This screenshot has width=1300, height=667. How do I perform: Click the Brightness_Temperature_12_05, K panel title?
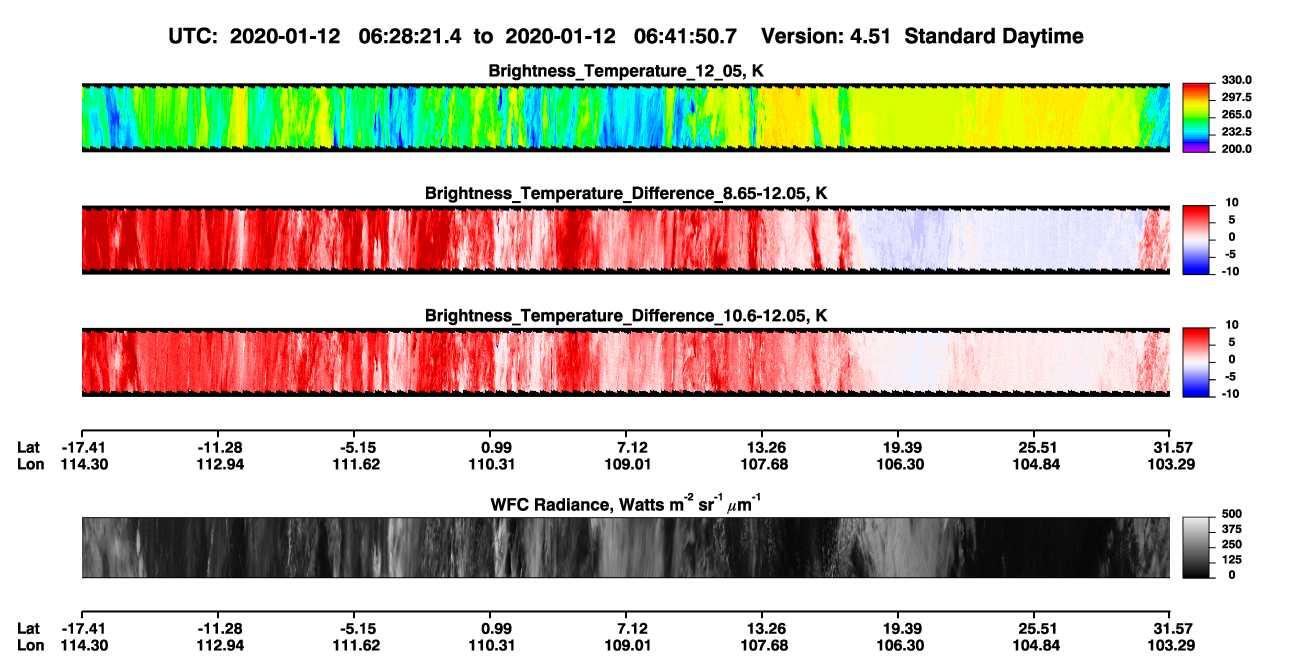(626, 71)
